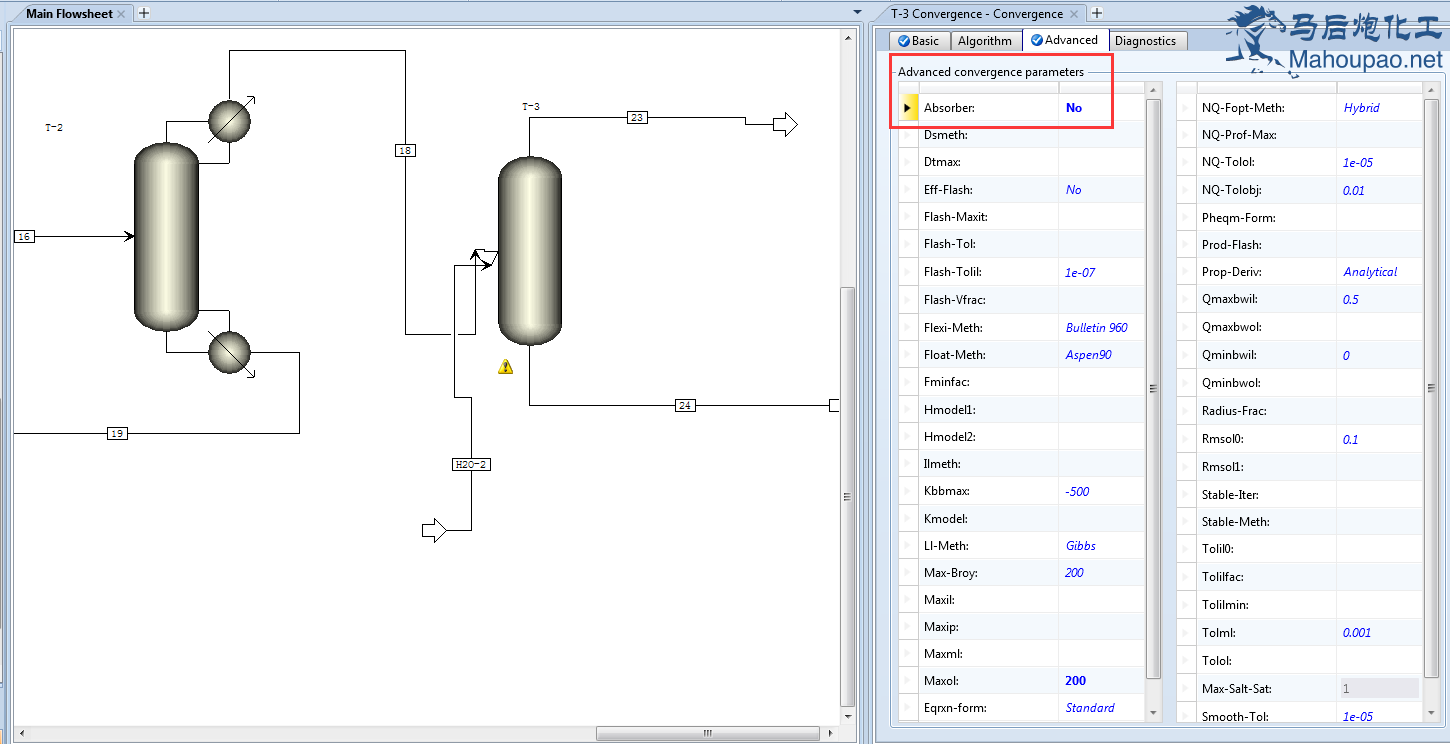The image size is (1450, 744).
Task: Add new tab next to T-3 Convergence
Action: (1097, 13)
